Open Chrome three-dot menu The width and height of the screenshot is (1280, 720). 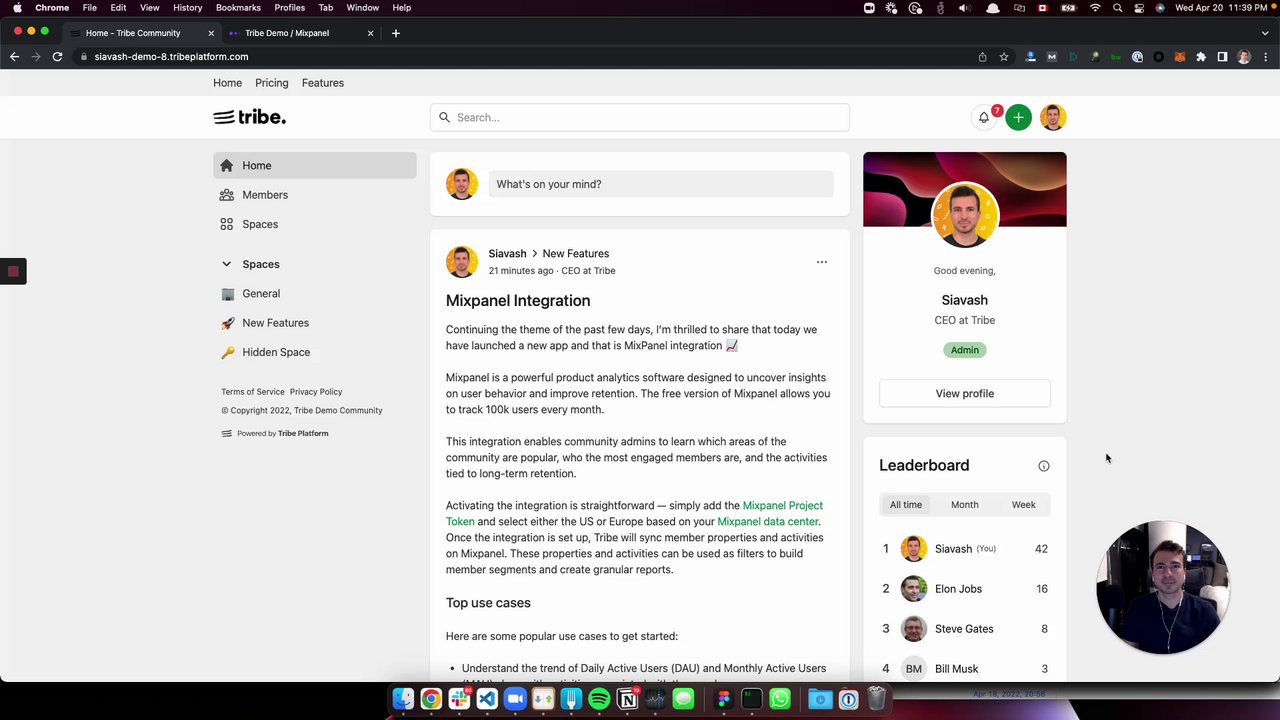[x=1265, y=57]
